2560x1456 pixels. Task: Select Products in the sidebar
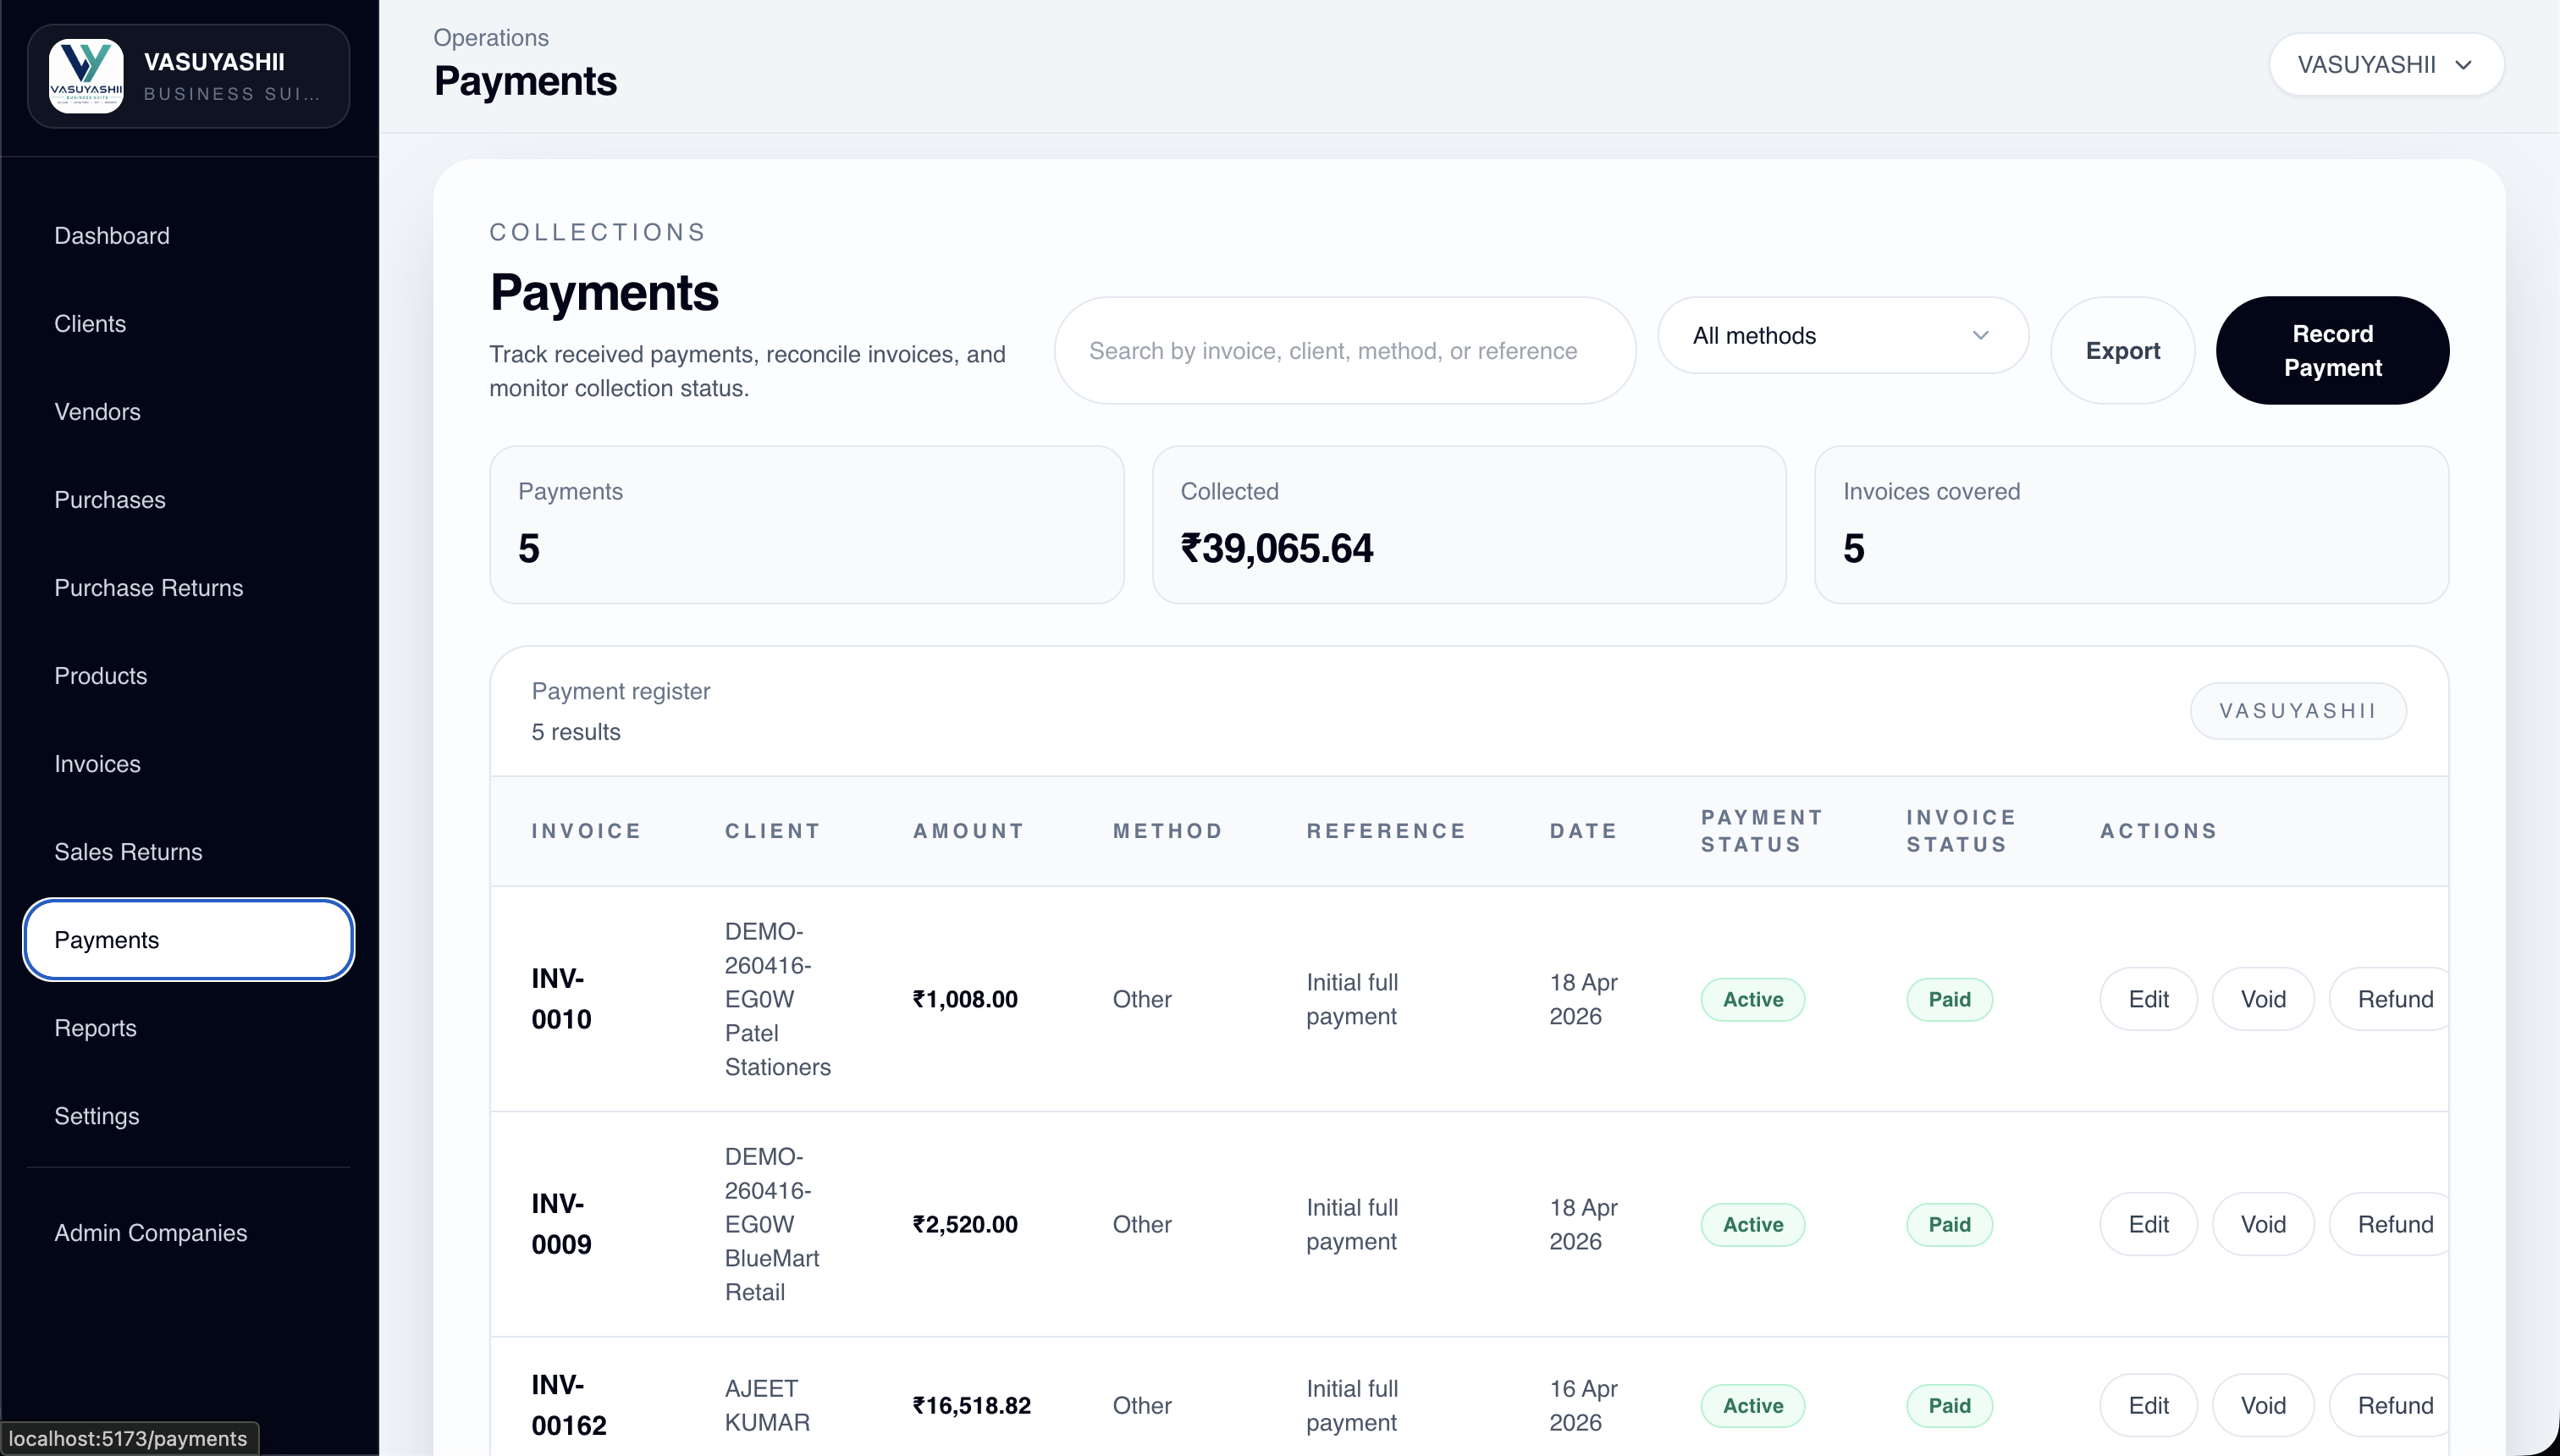click(100, 676)
